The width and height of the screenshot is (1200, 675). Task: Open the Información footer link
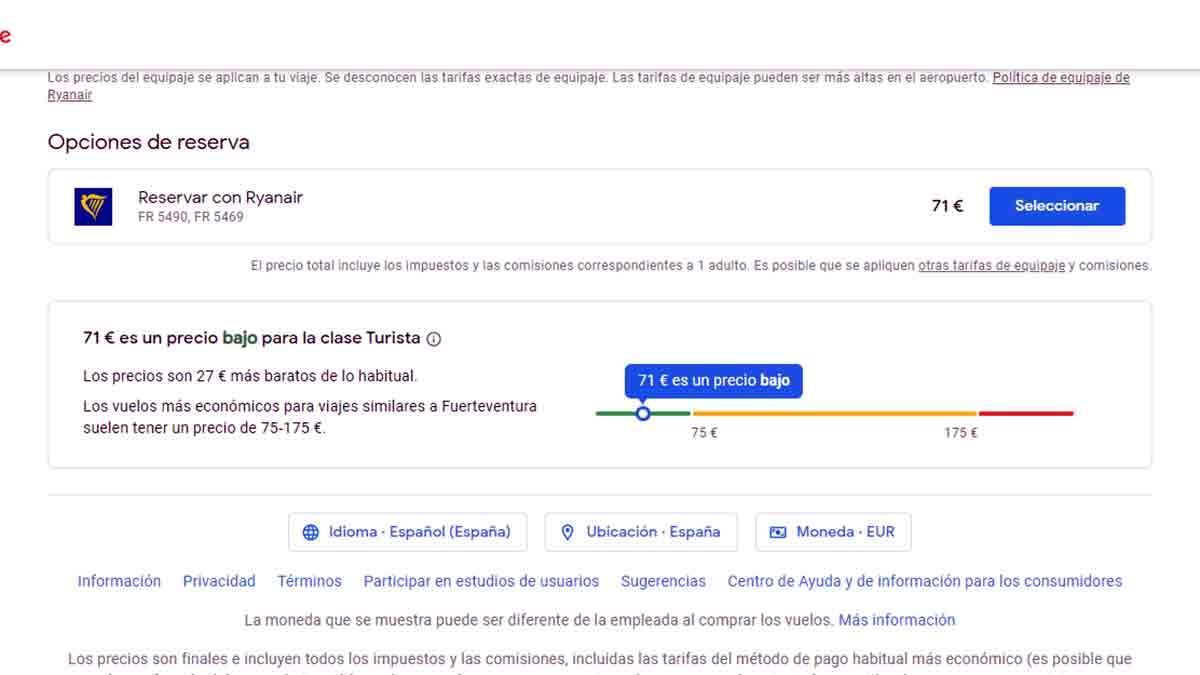click(119, 581)
